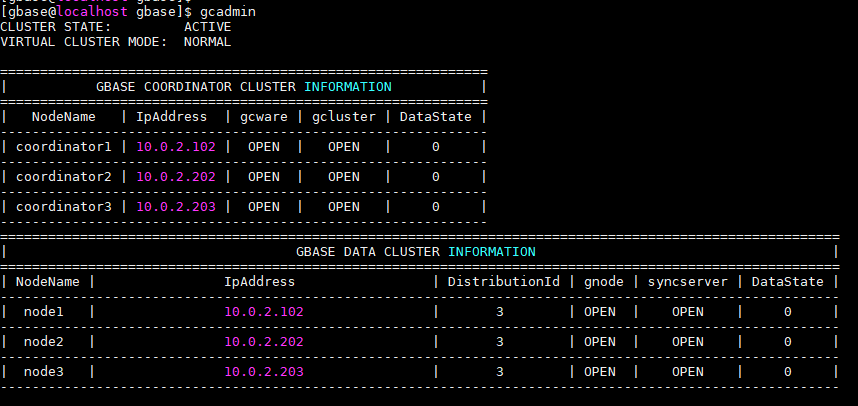Screen dimensions: 858x406
Task: Click cyan 'INFORMATION' in the coordinator cluster heading
Action: (348, 87)
